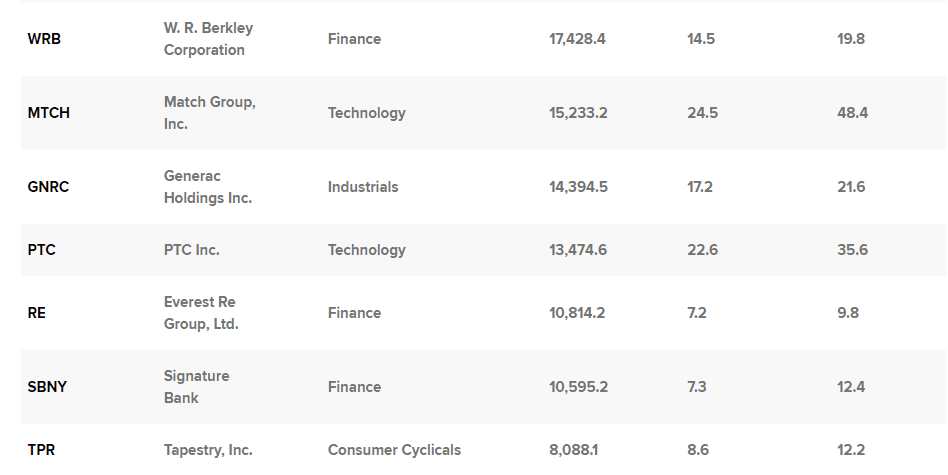
Task: Select Technology sector in the MTCH row
Action: (x=367, y=113)
